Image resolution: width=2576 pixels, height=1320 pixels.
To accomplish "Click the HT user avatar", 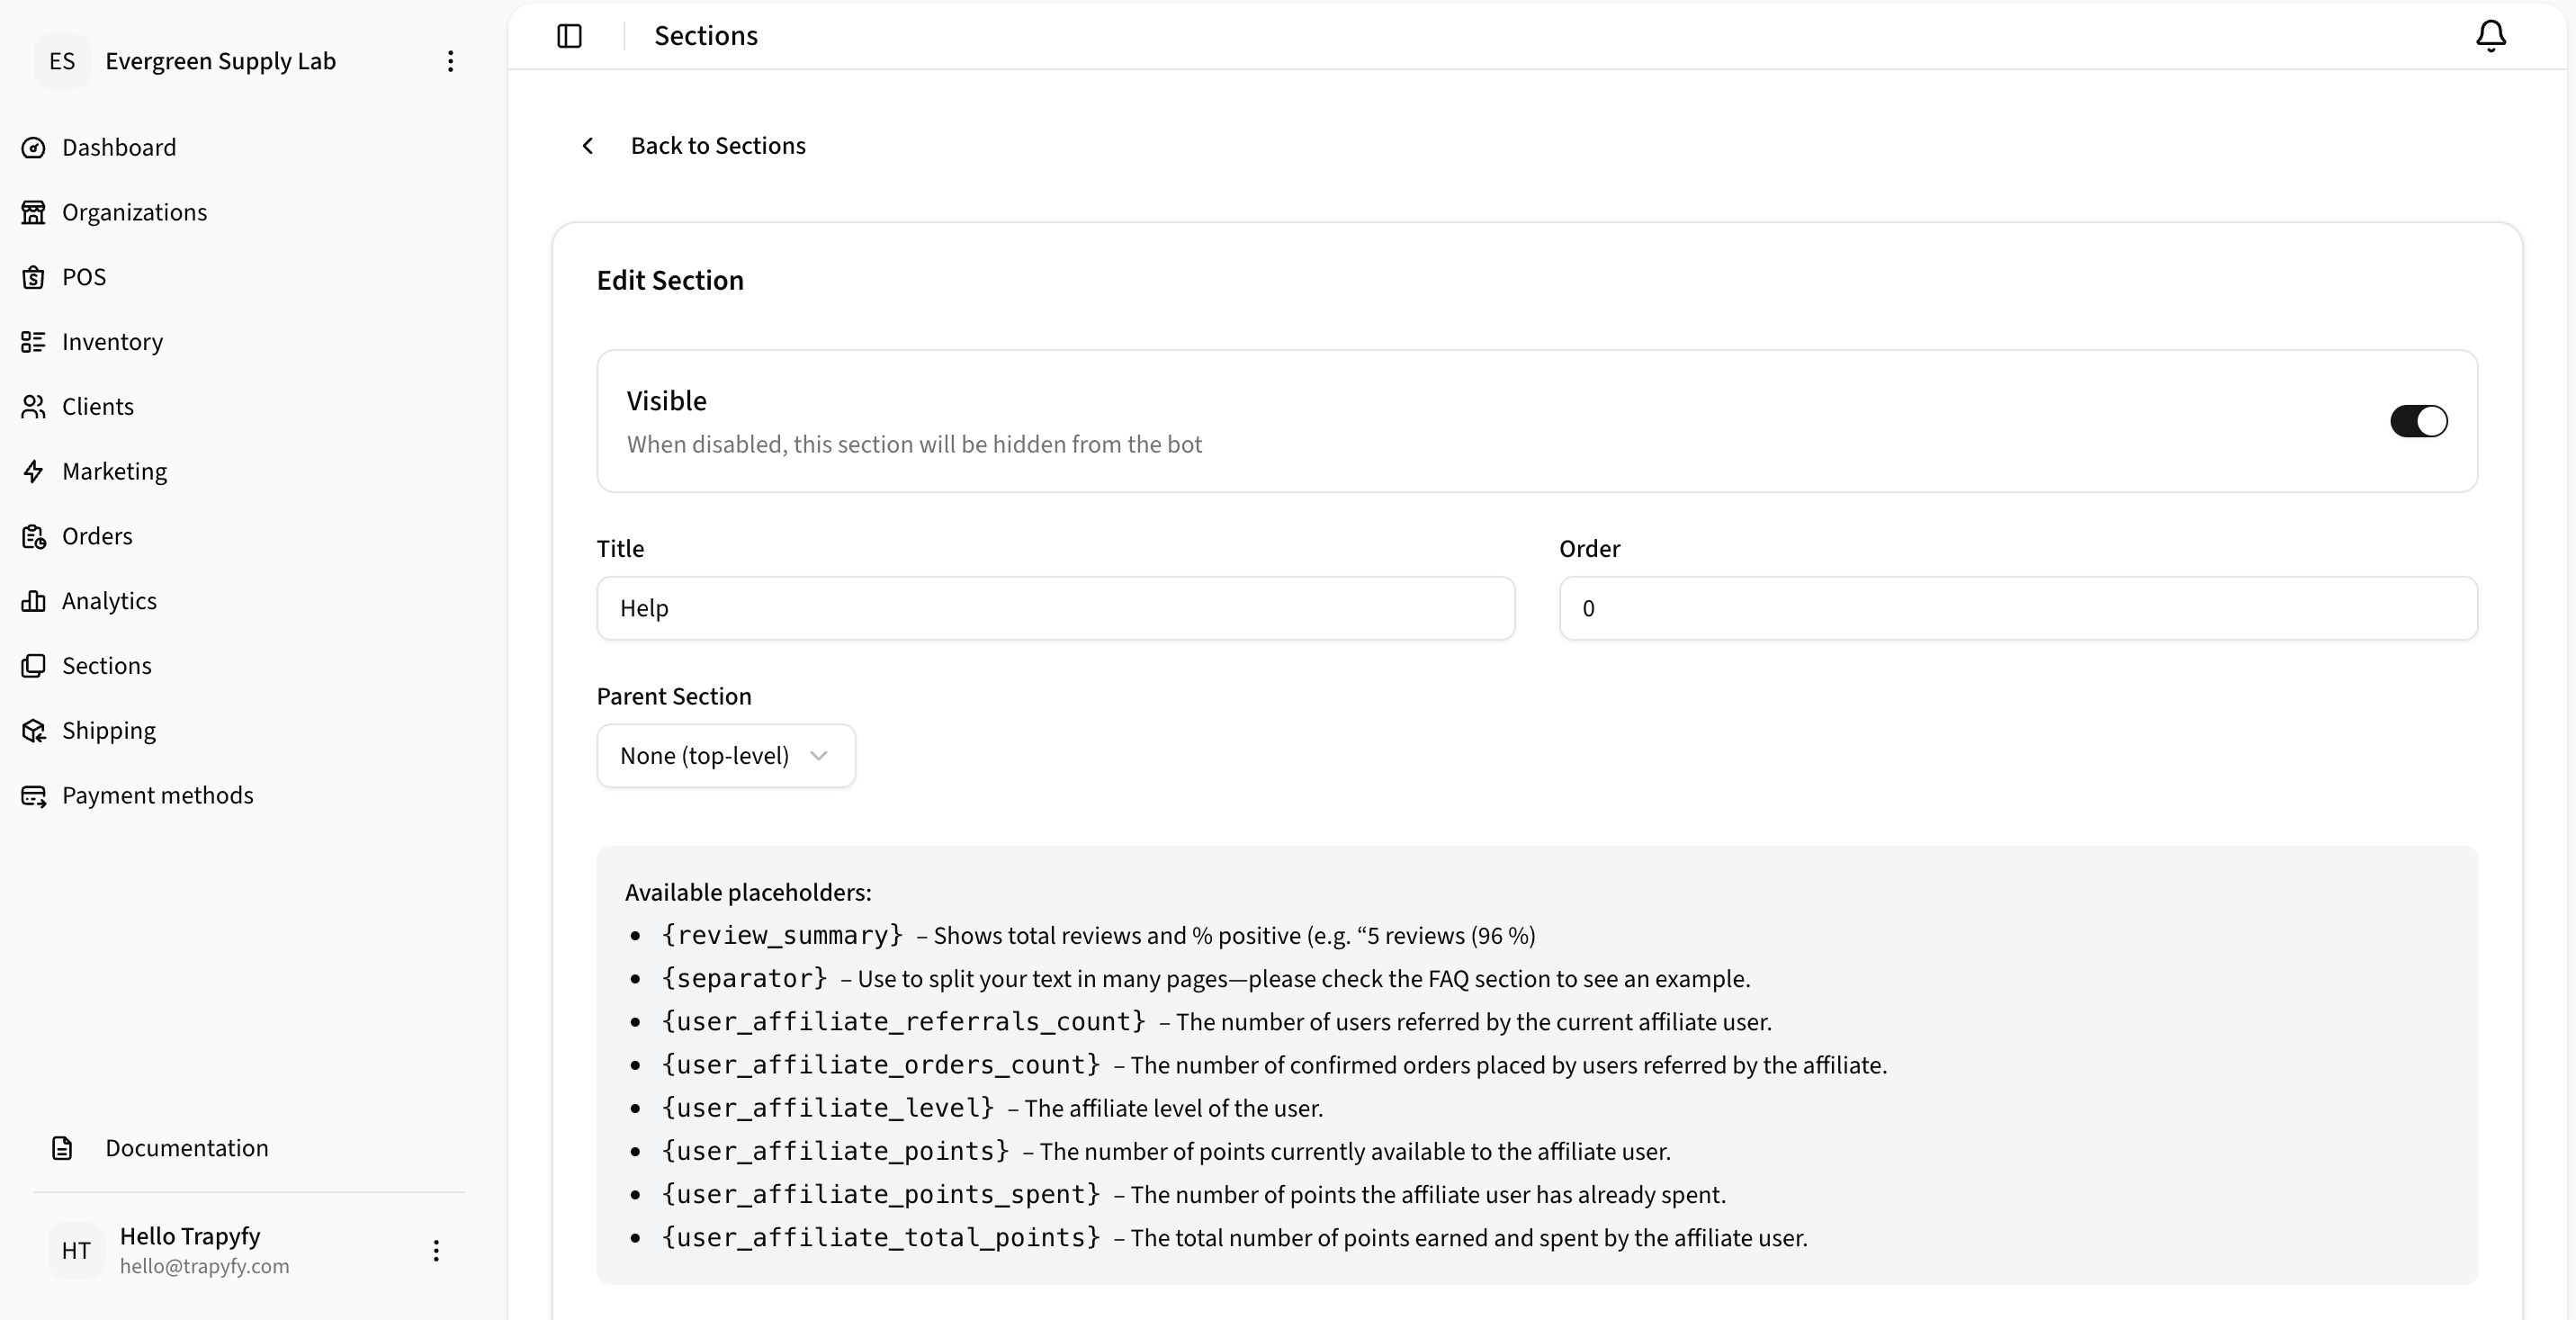I will point(76,1251).
